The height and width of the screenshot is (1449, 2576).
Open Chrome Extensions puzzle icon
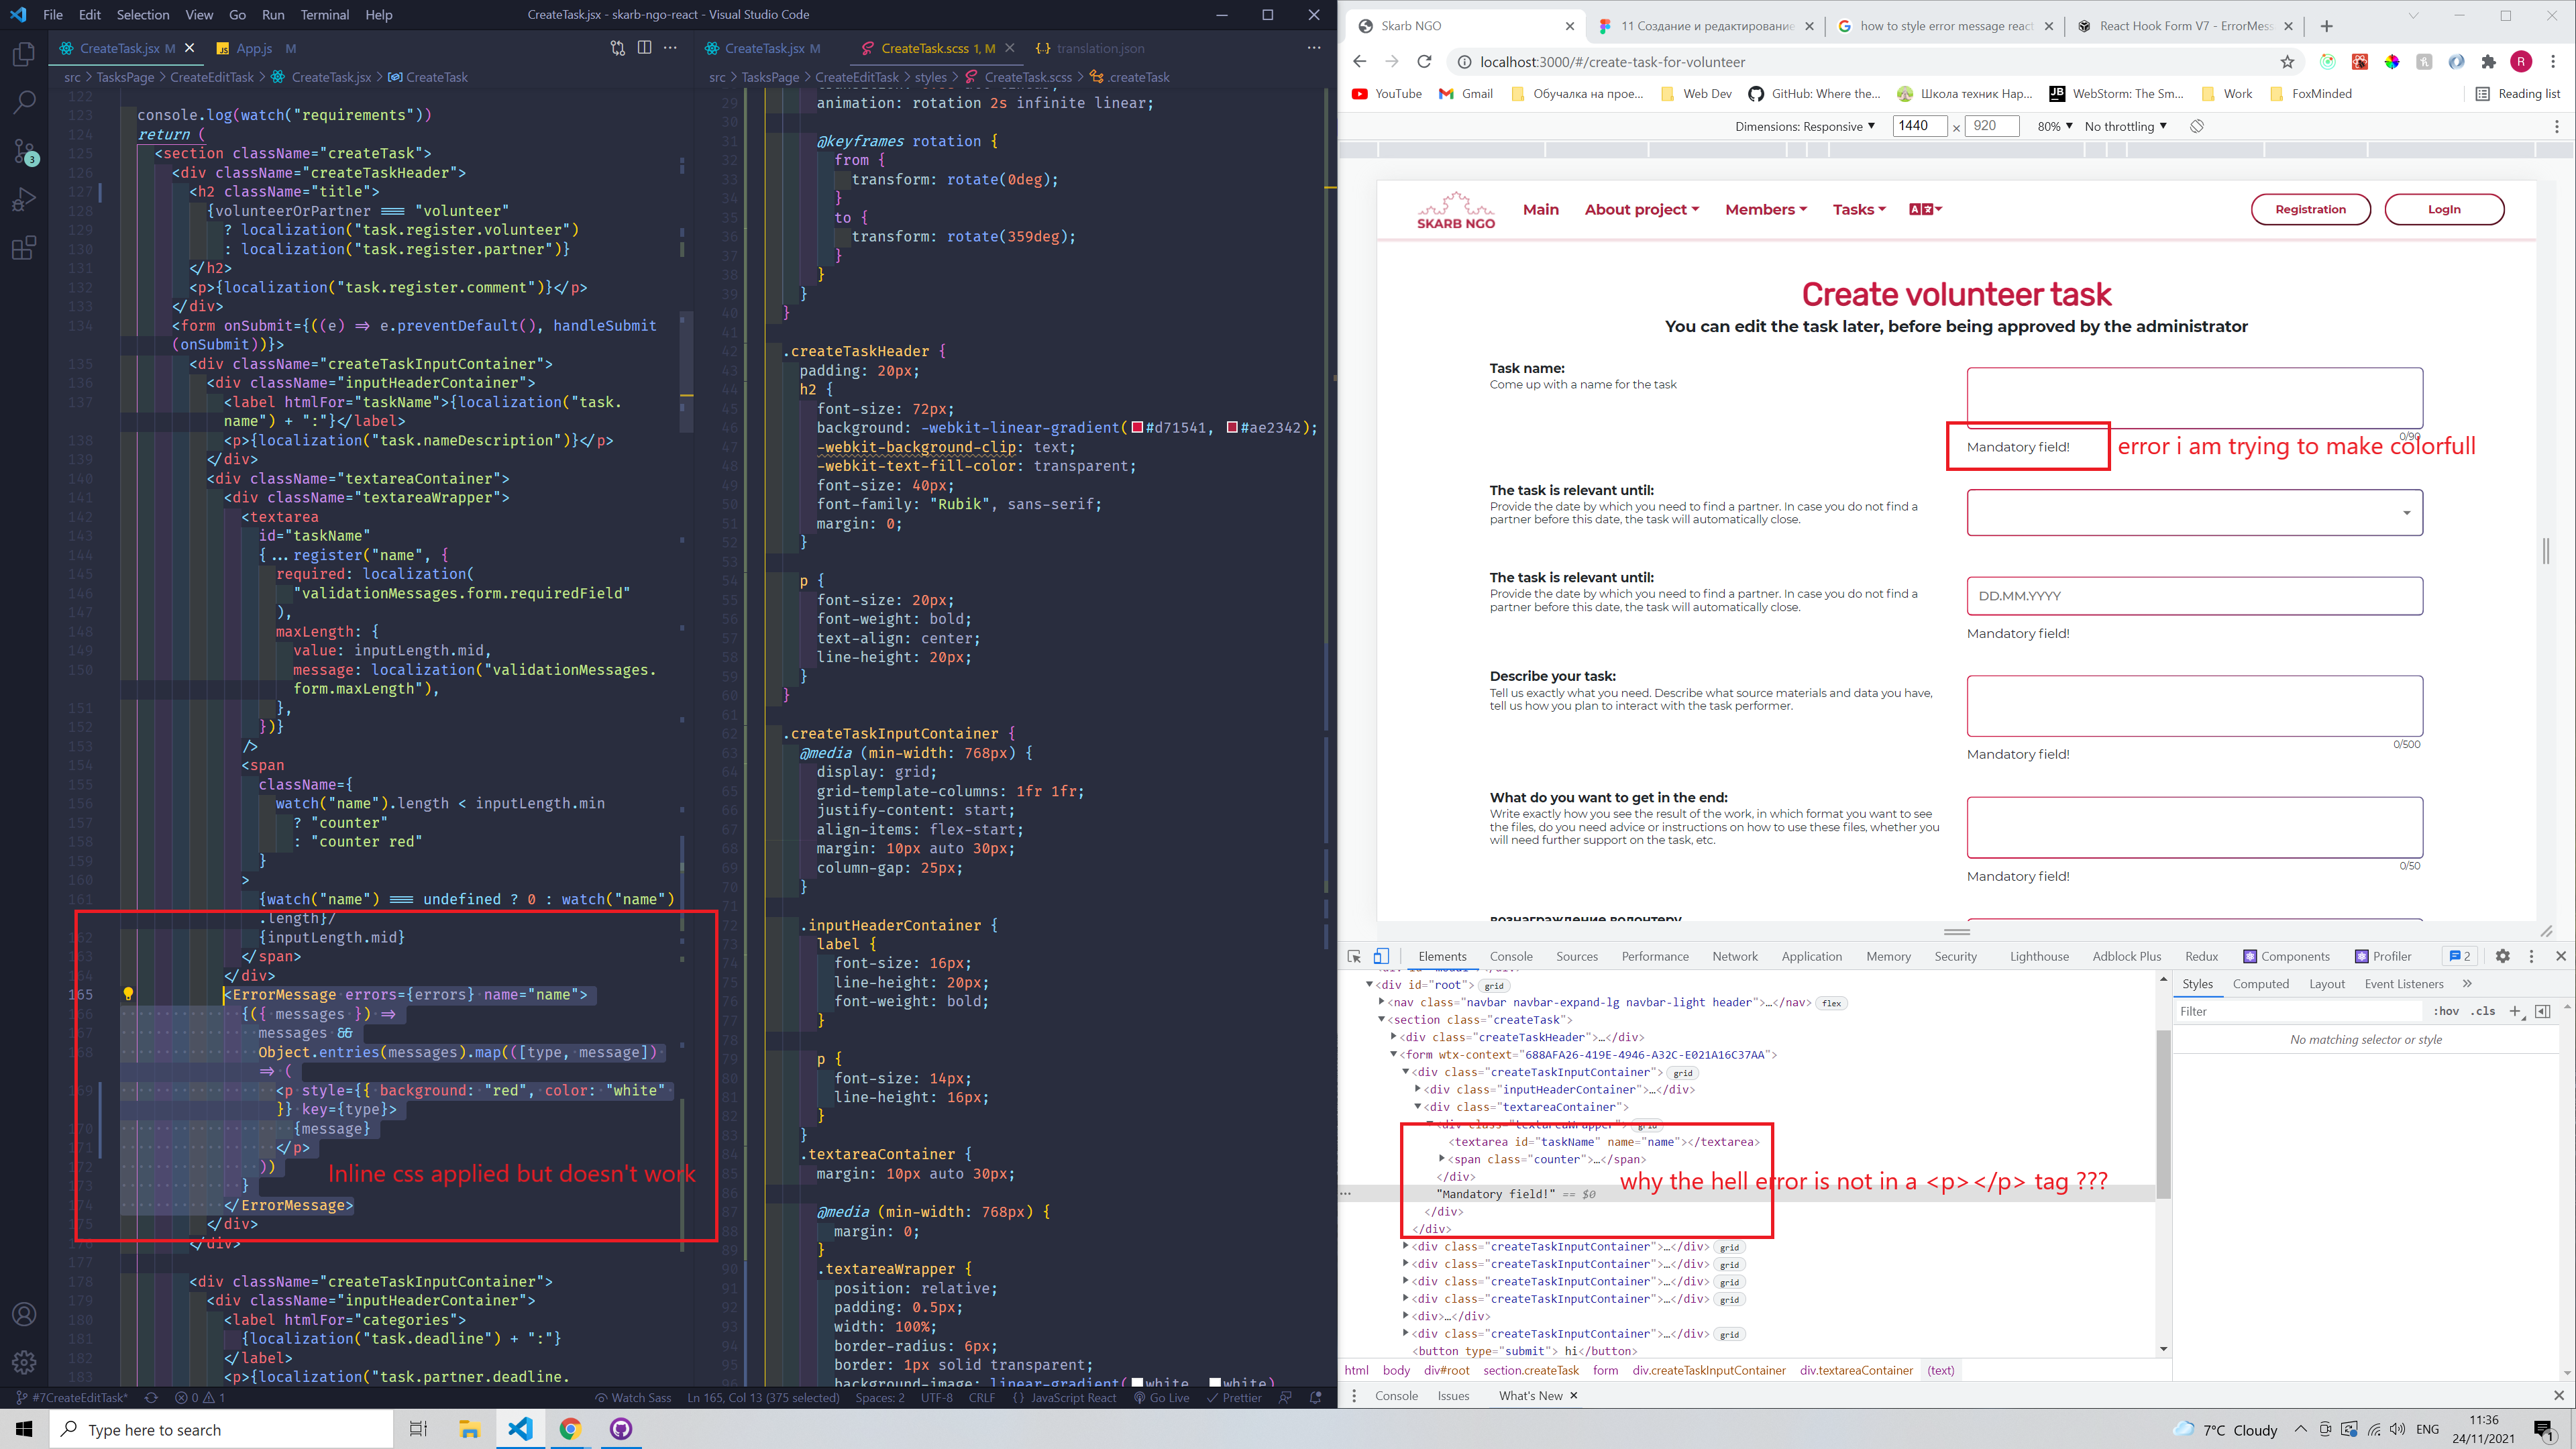[x=2489, y=62]
